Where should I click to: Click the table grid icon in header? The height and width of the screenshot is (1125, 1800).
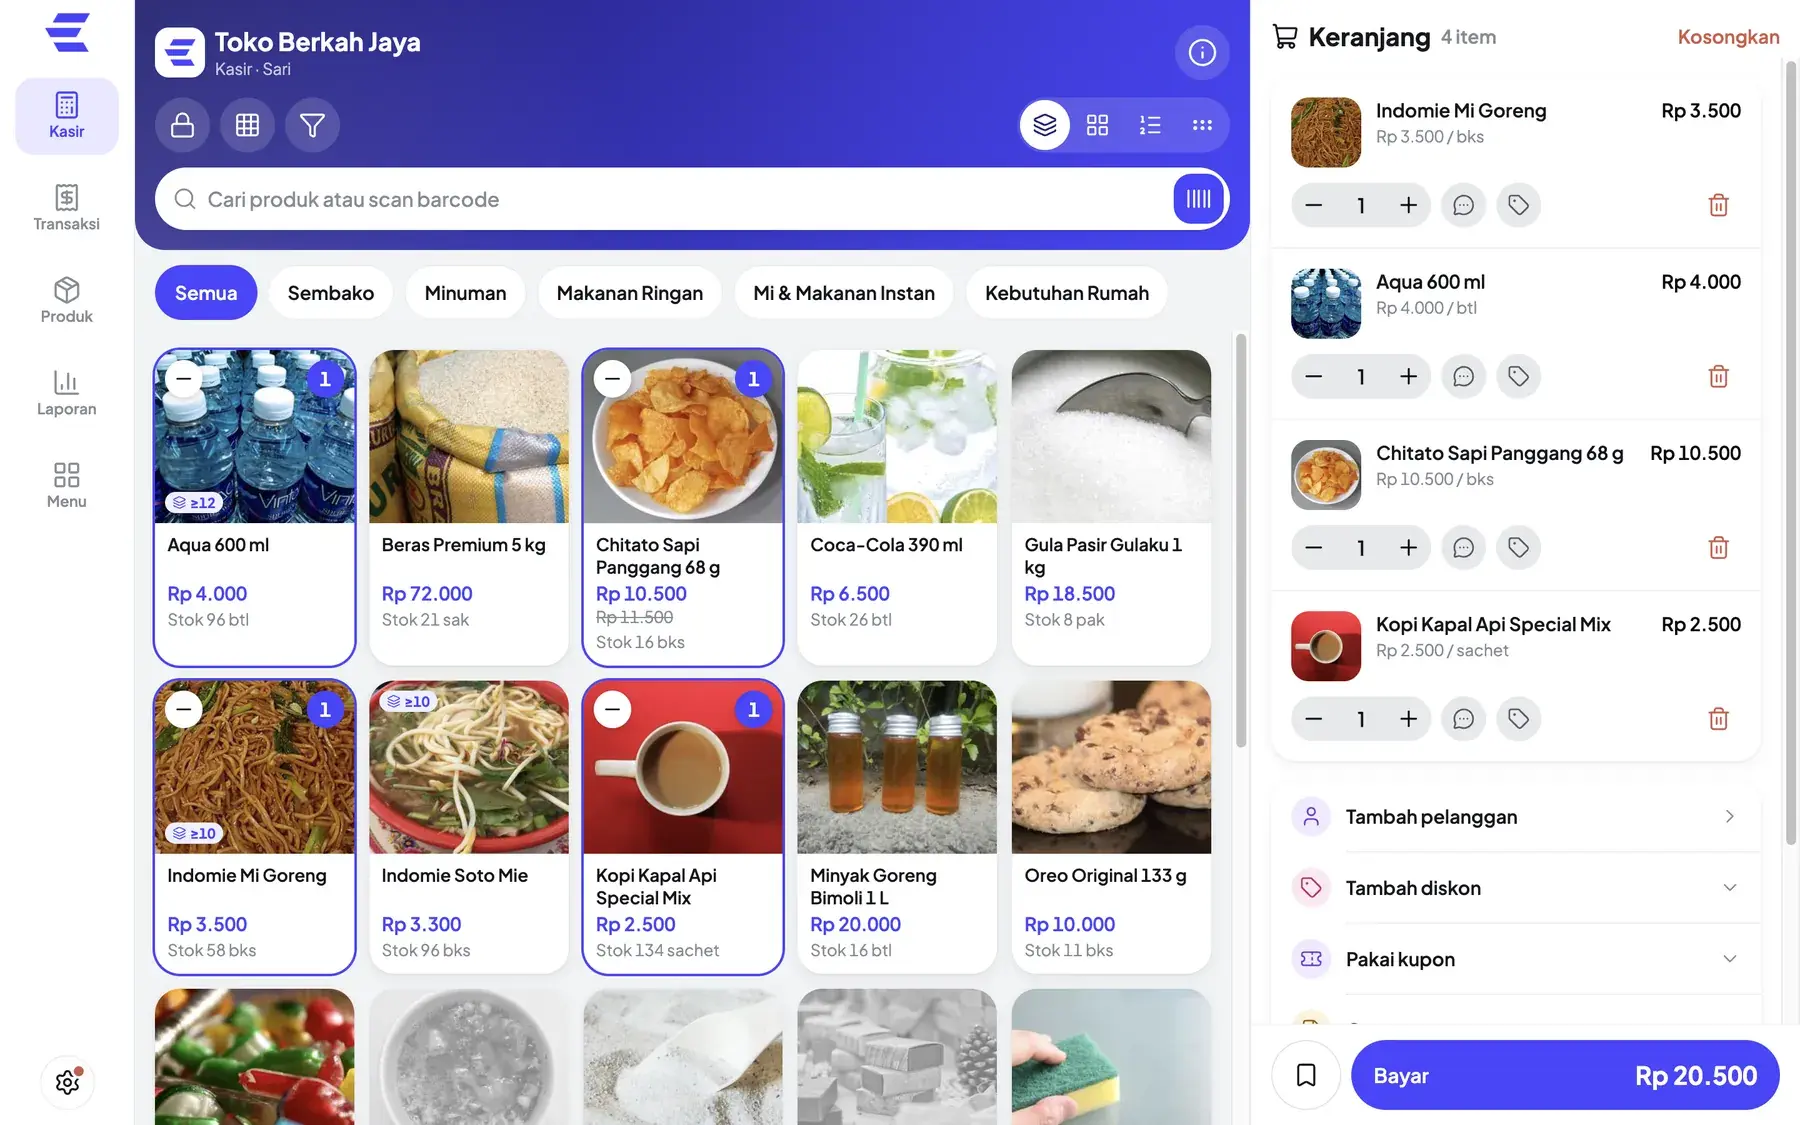tap(247, 125)
